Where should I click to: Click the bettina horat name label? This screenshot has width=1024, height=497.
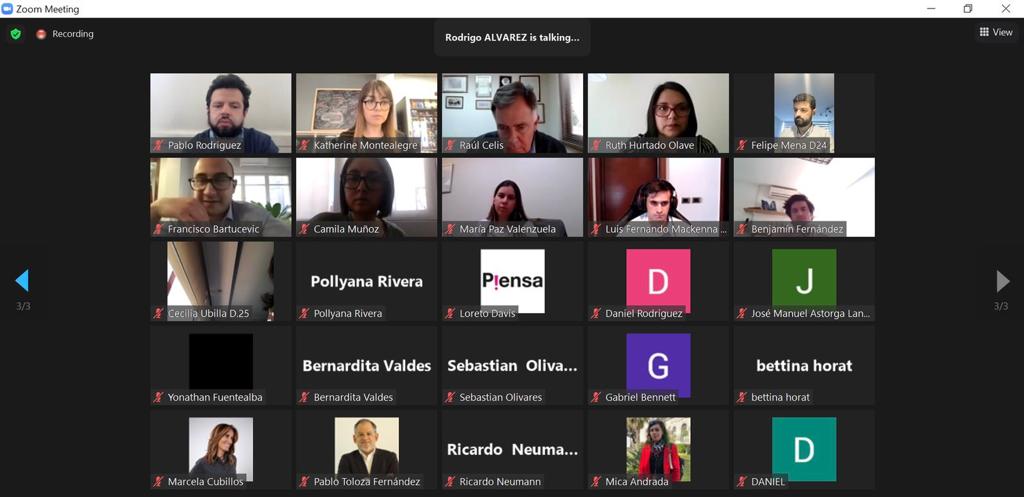coord(780,397)
